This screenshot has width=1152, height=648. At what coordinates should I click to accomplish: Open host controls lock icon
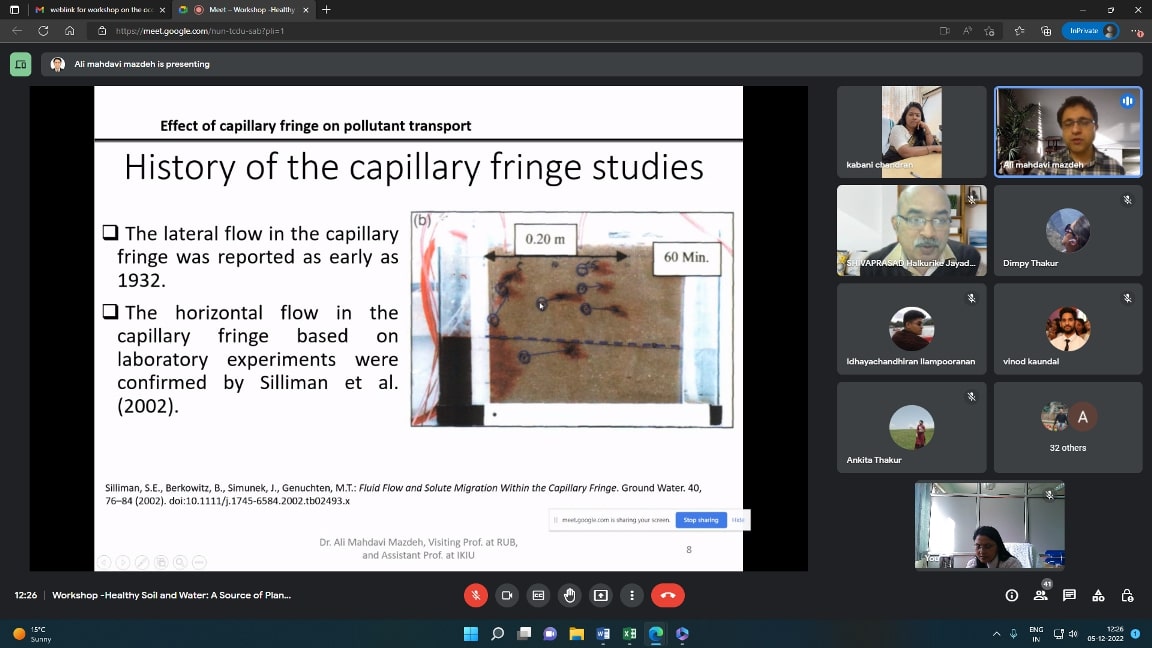(1127, 595)
